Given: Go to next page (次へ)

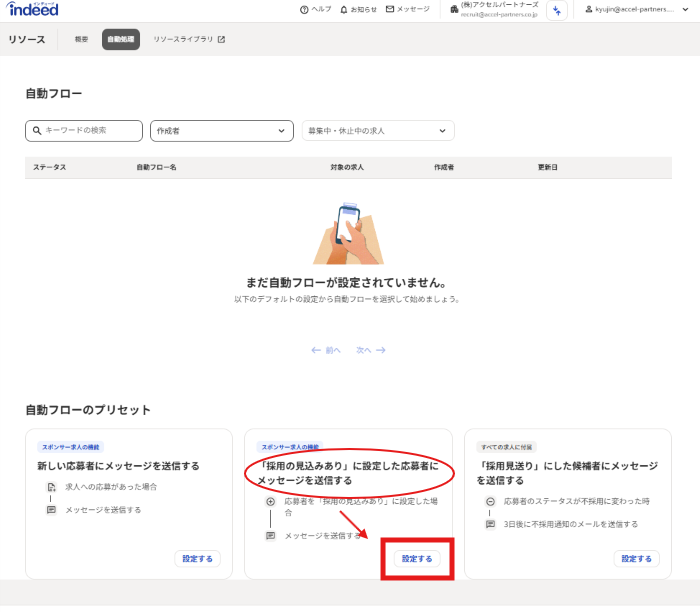Looking at the screenshot, I should tap(371, 350).
